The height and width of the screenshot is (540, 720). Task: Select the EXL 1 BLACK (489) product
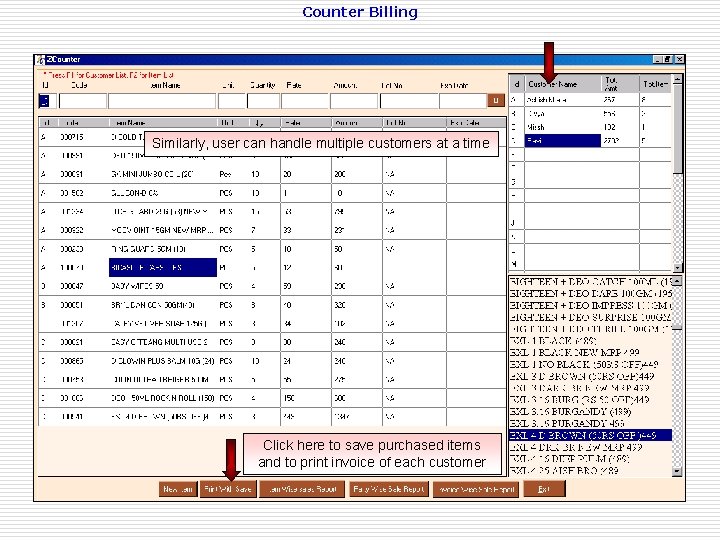pyautogui.click(x=591, y=341)
